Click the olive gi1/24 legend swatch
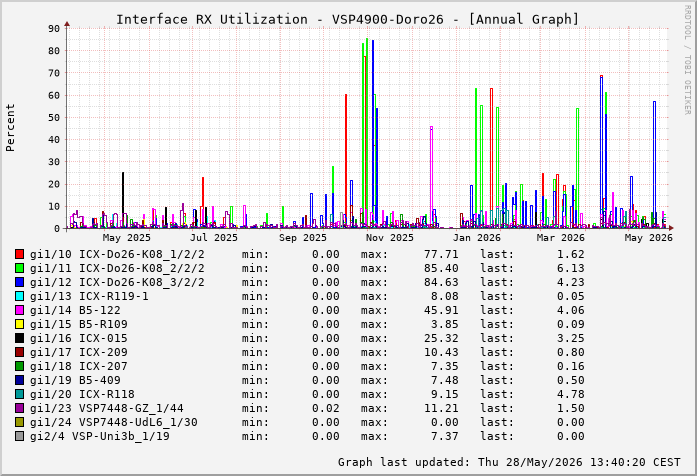 [x=19, y=422]
